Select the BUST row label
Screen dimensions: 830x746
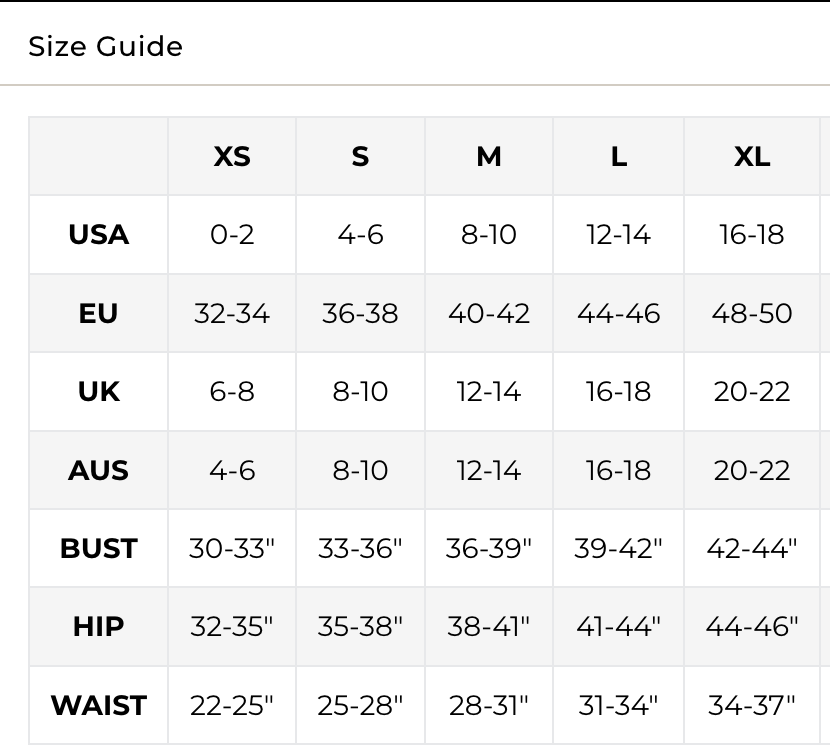98,549
